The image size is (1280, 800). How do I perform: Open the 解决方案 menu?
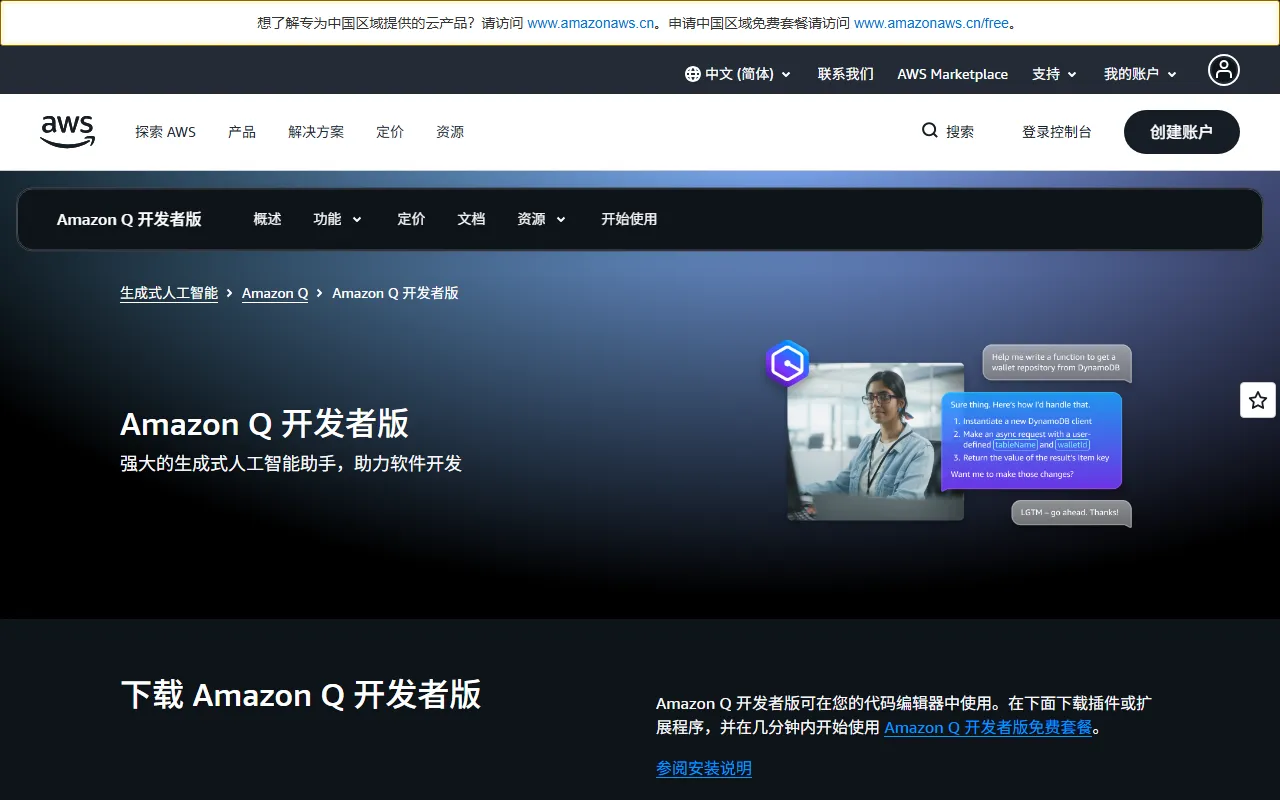(316, 131)
